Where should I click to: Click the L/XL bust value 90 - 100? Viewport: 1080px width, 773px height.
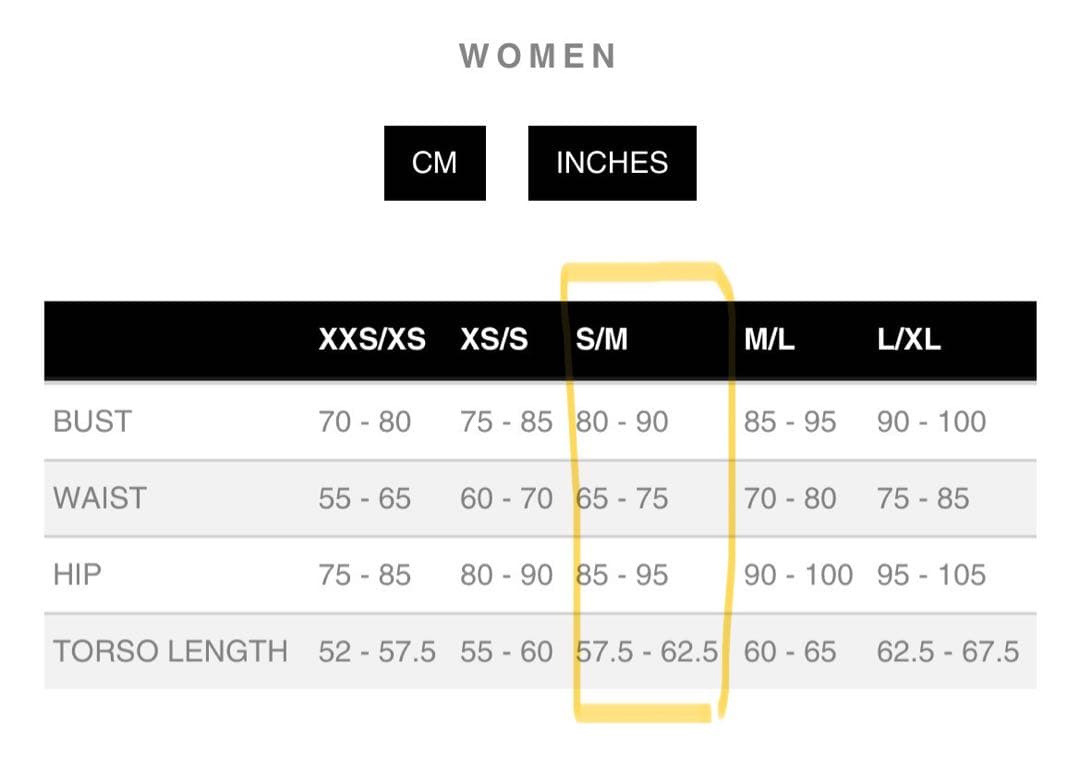931,422
